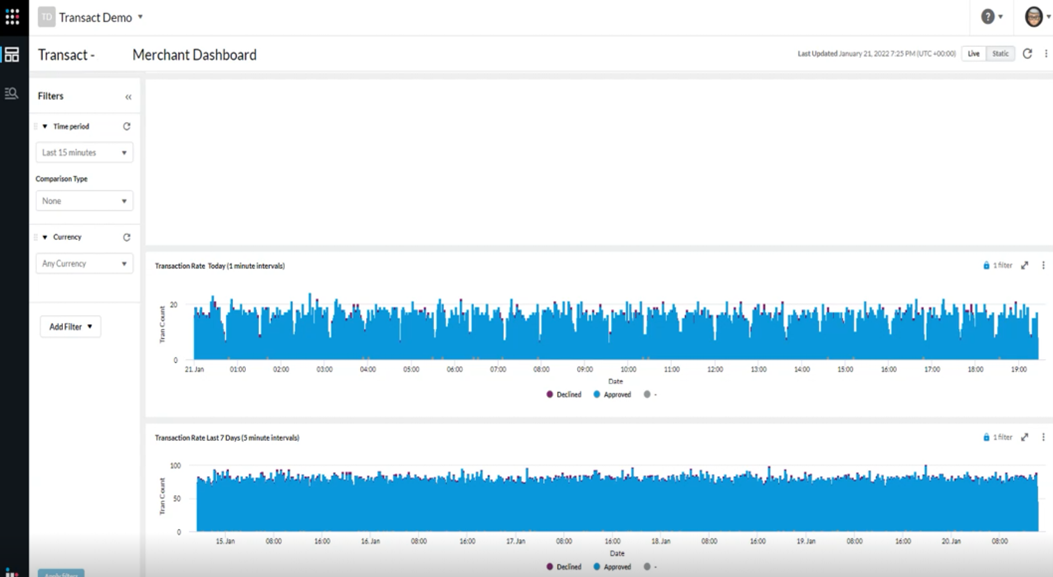
Task: Open the help menu next to your avatar
Action: pos(988,16)
